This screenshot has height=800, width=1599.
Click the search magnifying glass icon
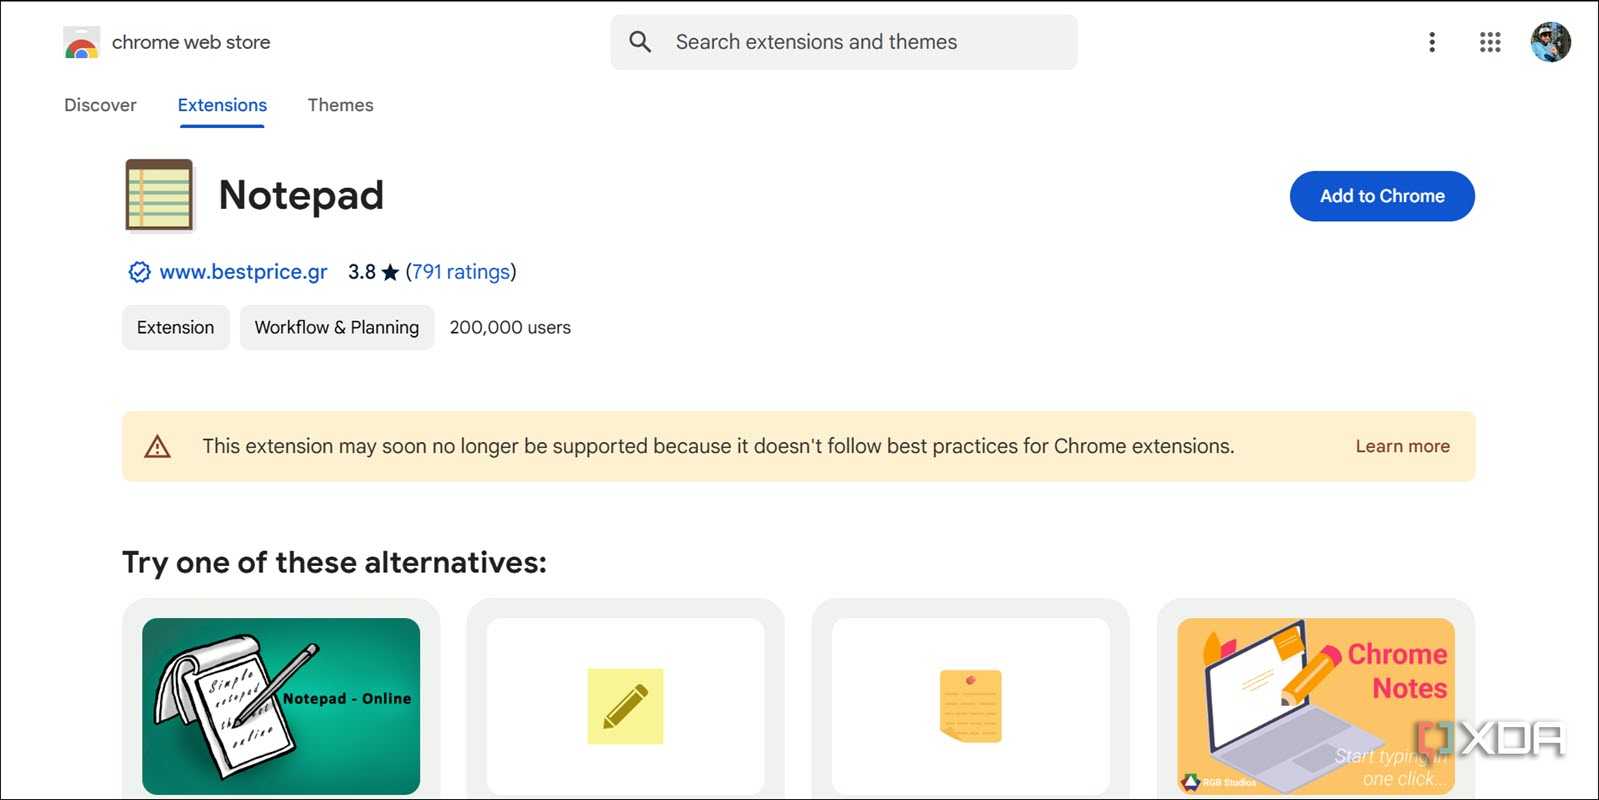click(640, 42)
